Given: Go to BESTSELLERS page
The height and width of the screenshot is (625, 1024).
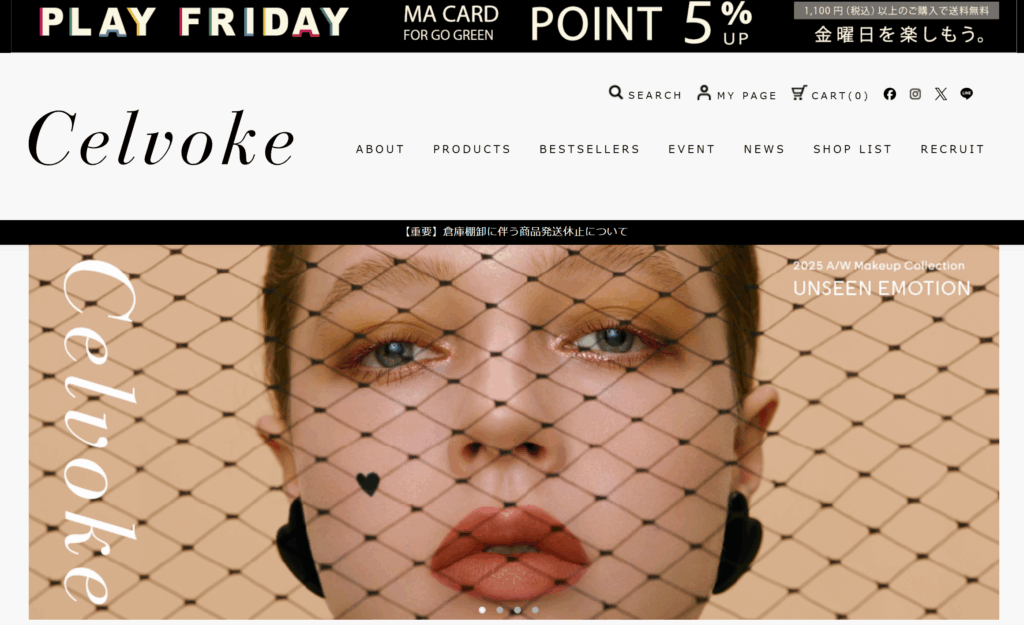Looking at the screenshot, I should click(x=589, y=149).
